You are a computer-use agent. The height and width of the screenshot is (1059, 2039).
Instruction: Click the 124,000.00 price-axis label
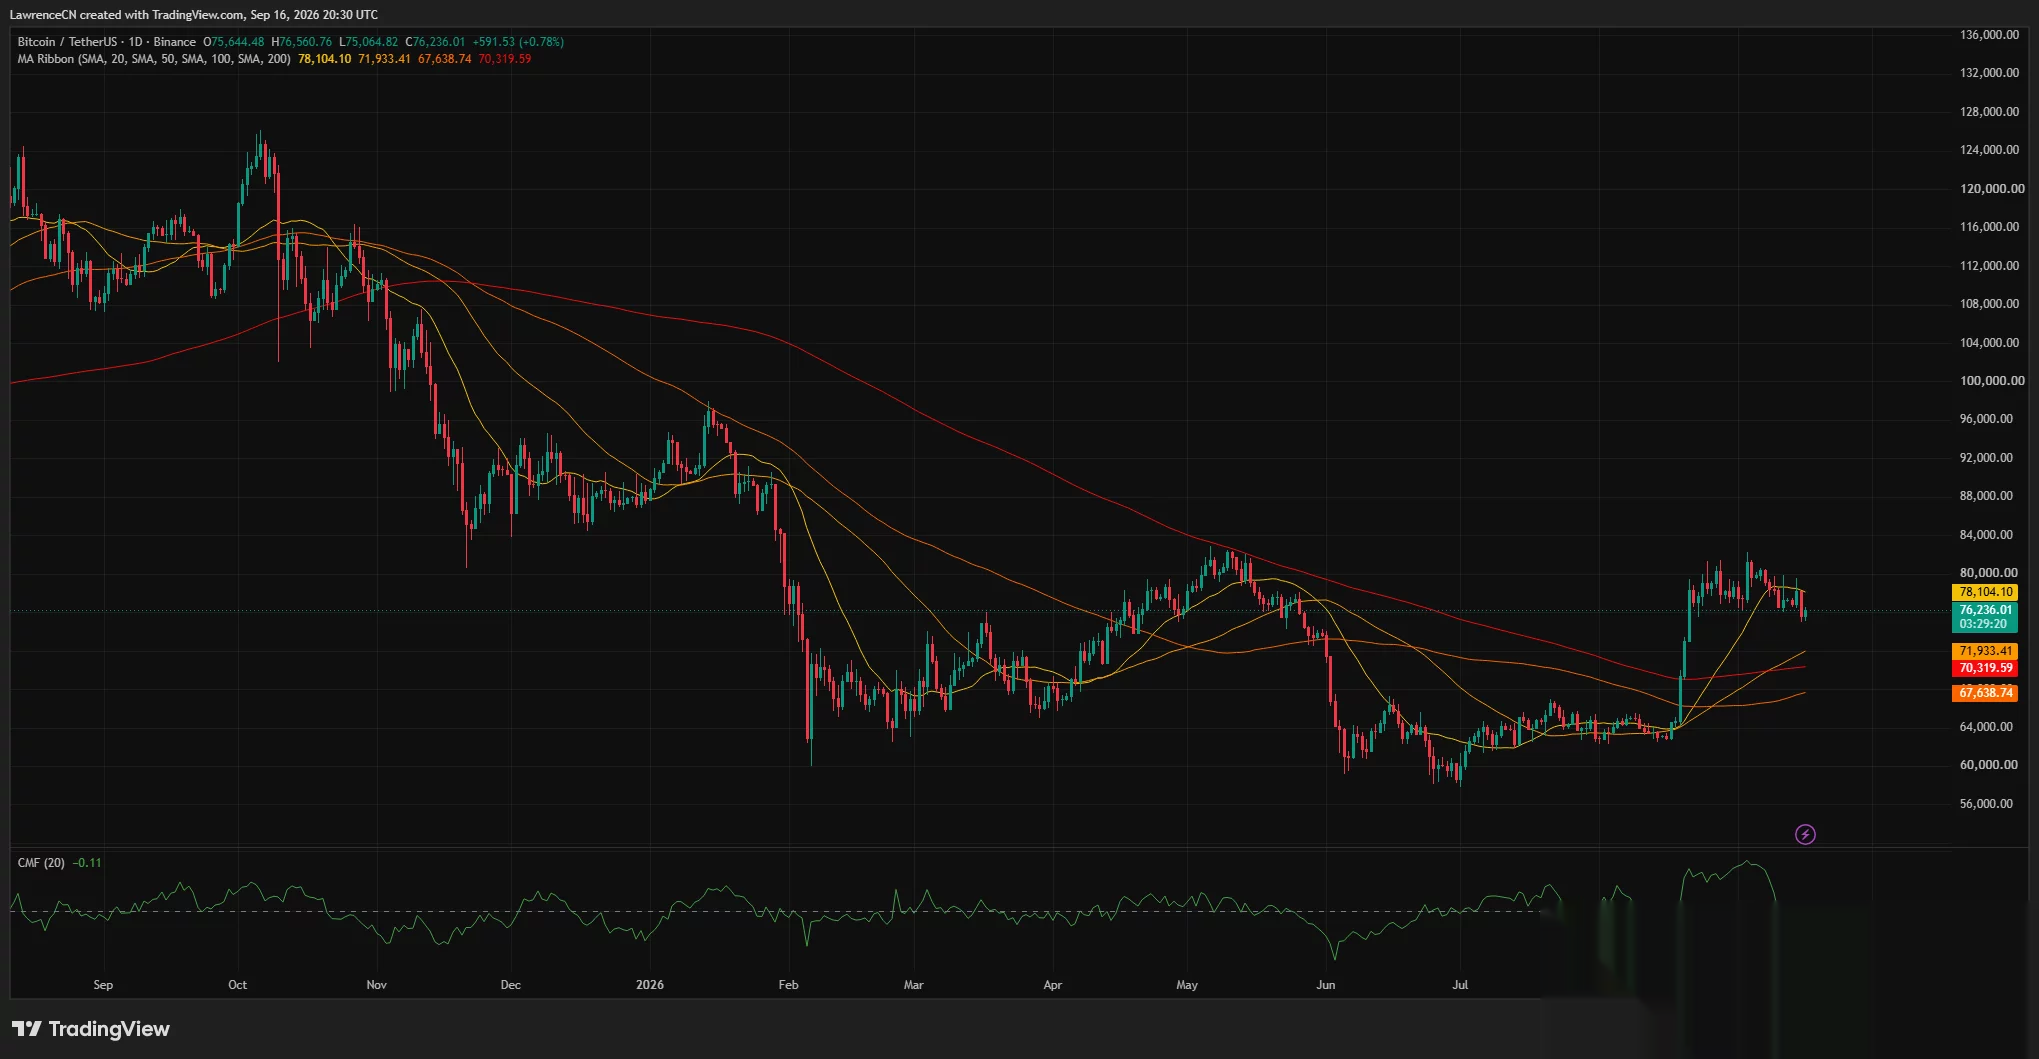1989,150
